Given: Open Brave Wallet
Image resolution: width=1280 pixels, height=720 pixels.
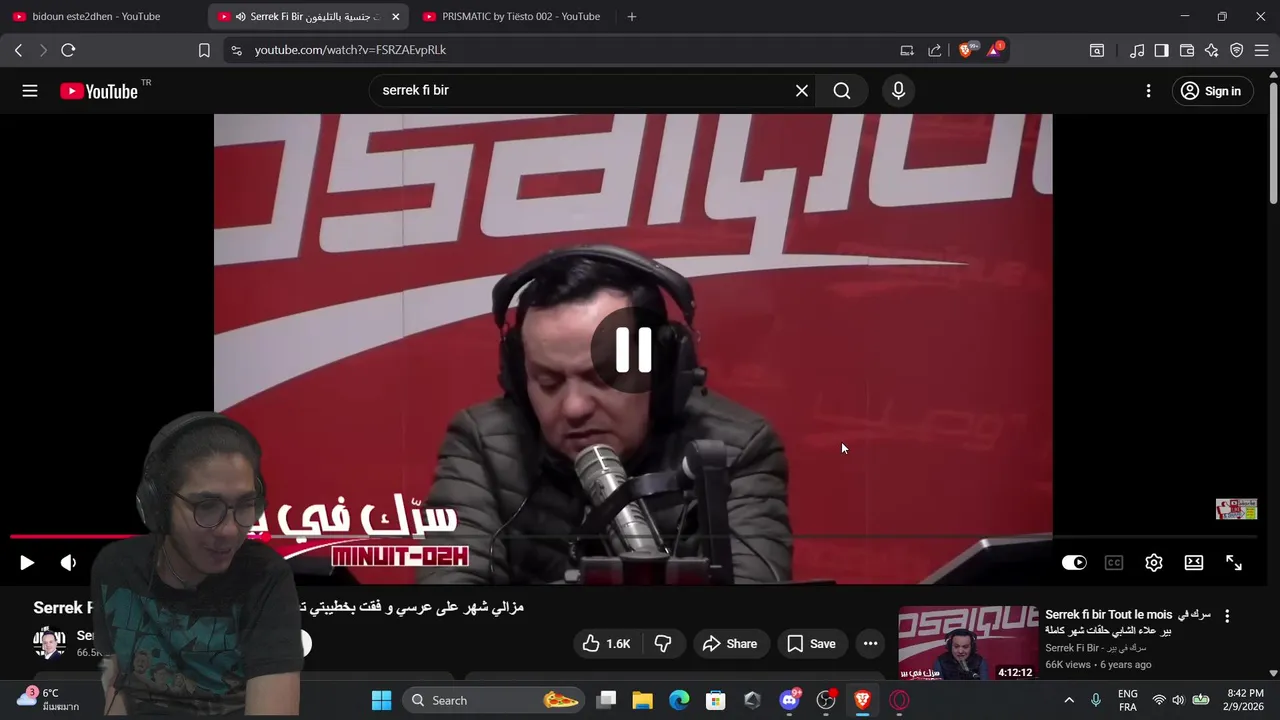Looking at the screenshot, I should [x=1187, y=50].
